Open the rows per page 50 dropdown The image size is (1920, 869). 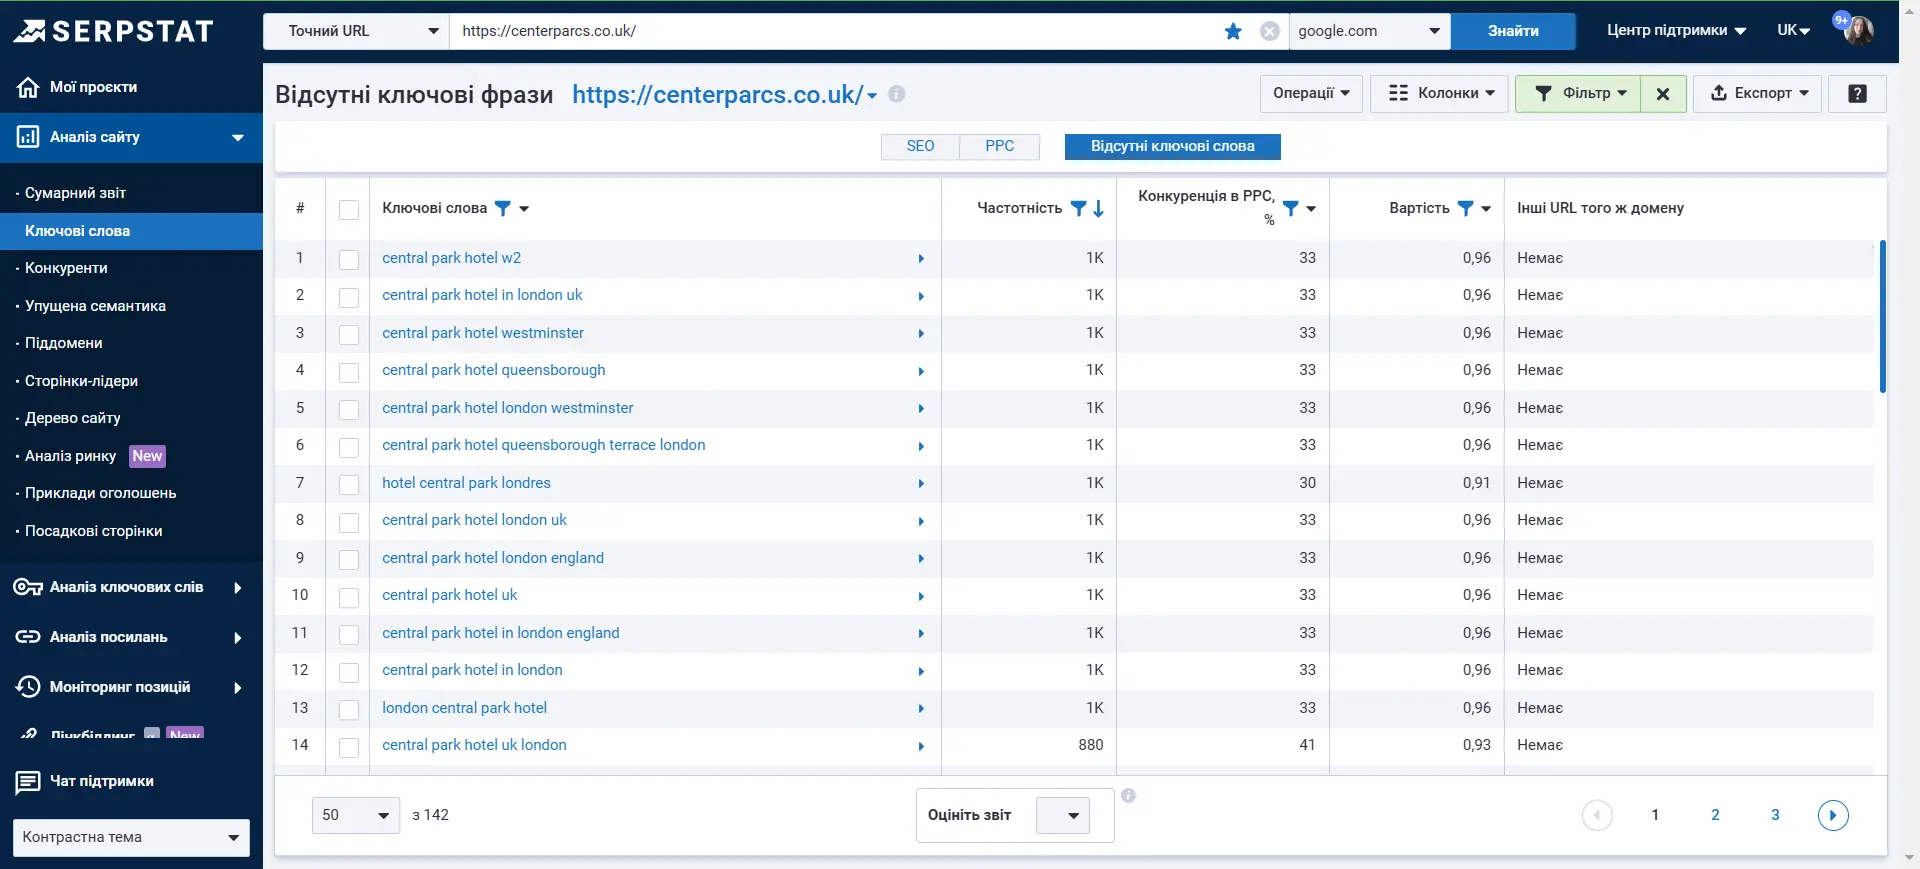(x=356, y=815)
